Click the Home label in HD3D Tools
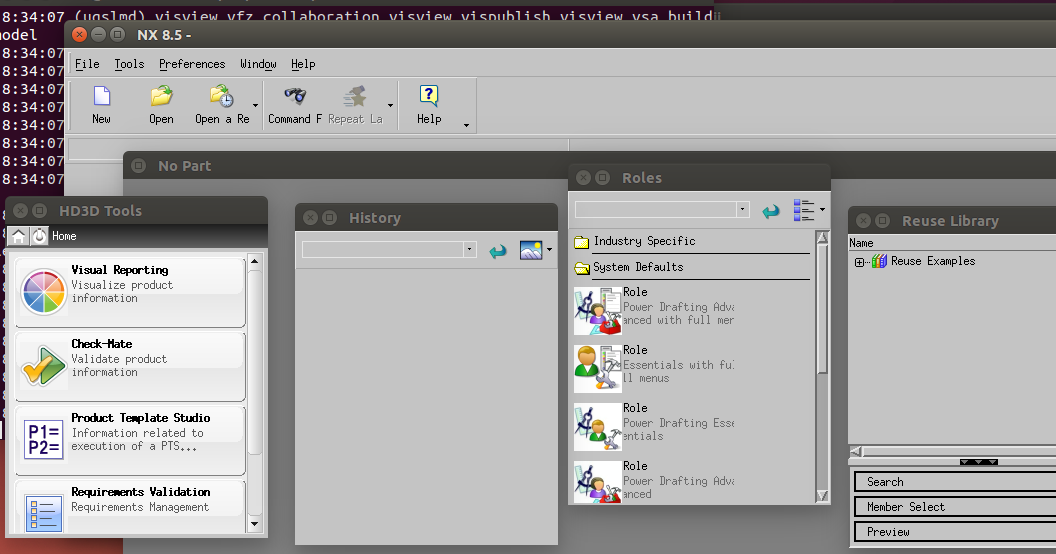This screenshot has width=1056, height=554. click(x=64, y=236)
